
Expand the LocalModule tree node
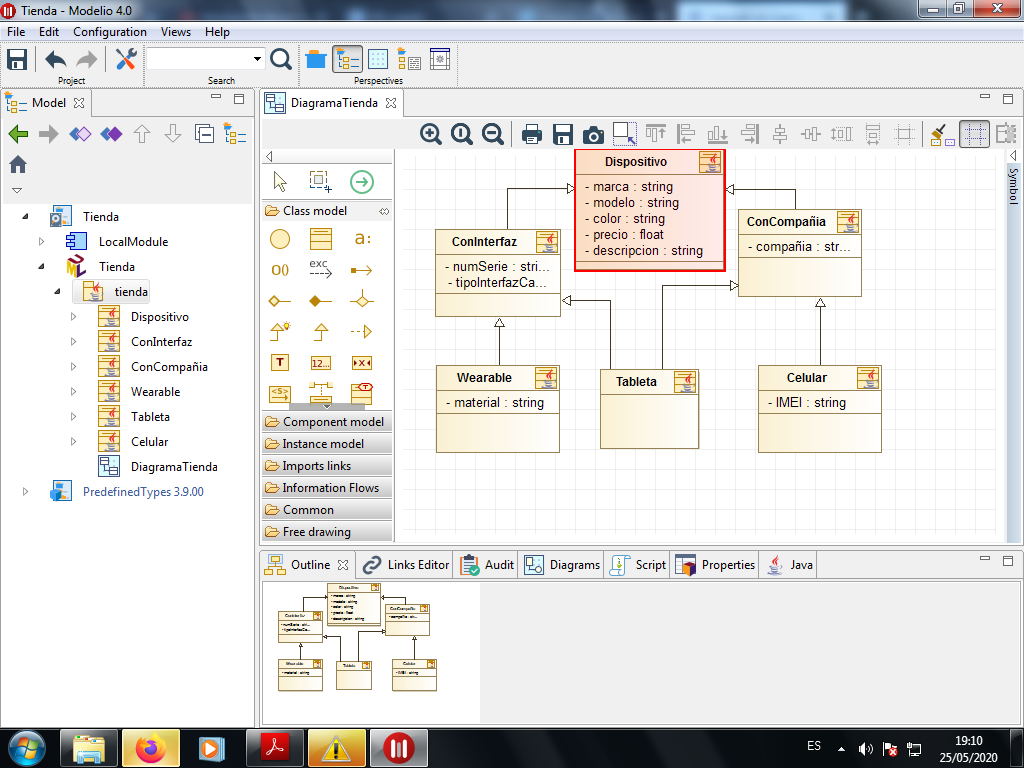pyautogui.click(x=41, y=242)
